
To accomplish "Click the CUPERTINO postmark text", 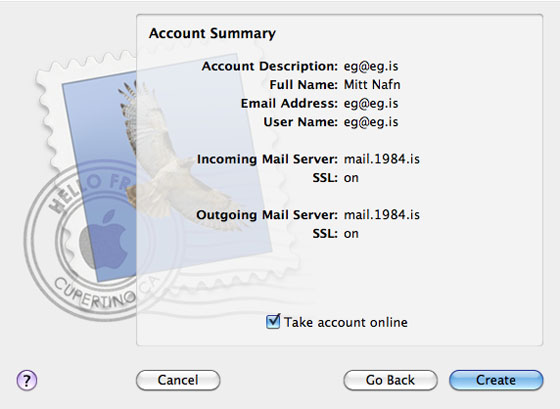I will (95, 295).
